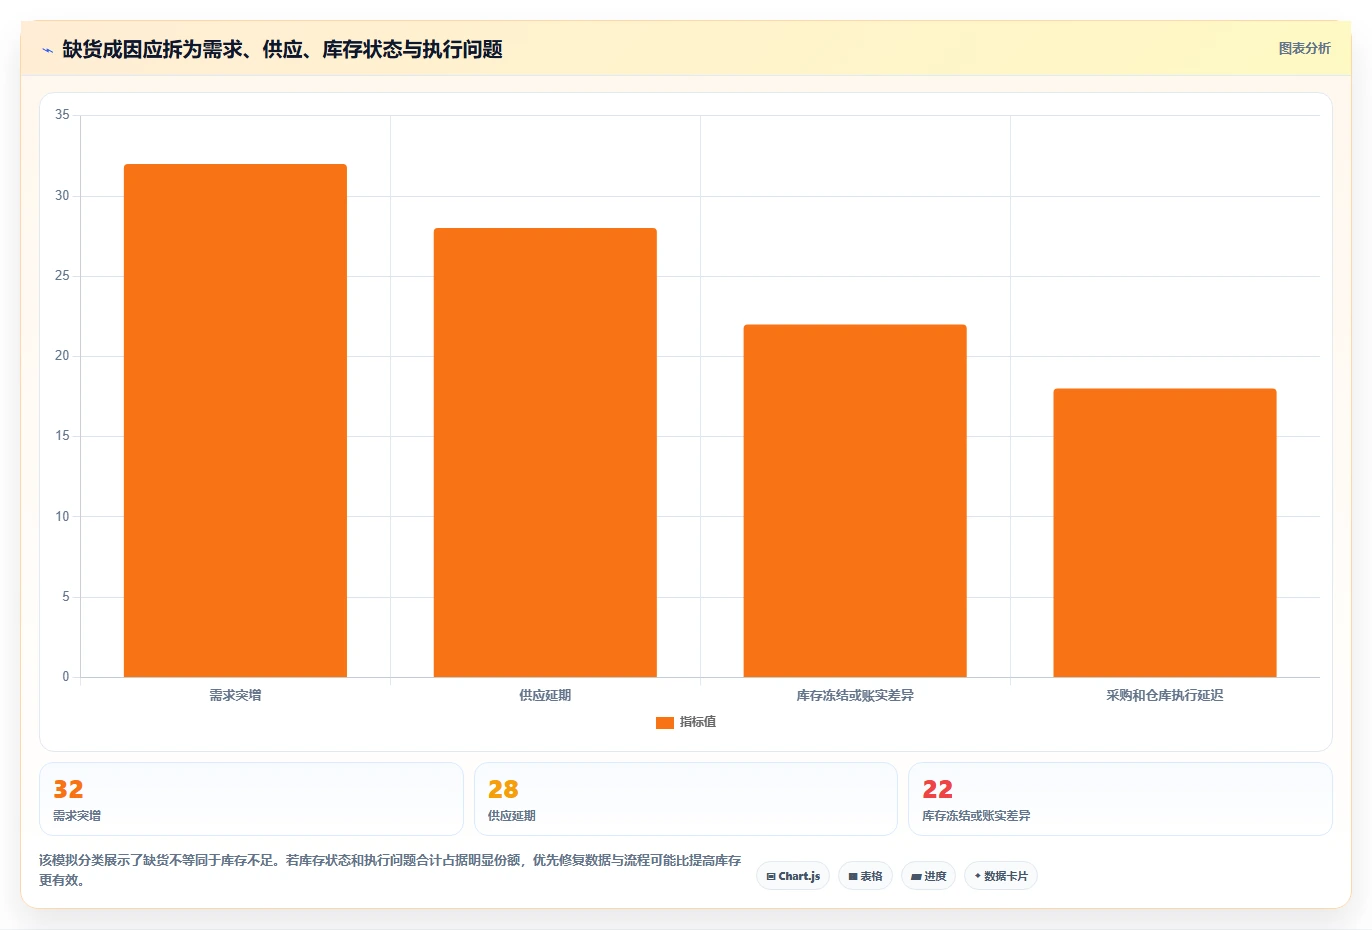Click the y-axis value 5
The width and height of the screenshot is (1372, 930).
tap(66, 597)
